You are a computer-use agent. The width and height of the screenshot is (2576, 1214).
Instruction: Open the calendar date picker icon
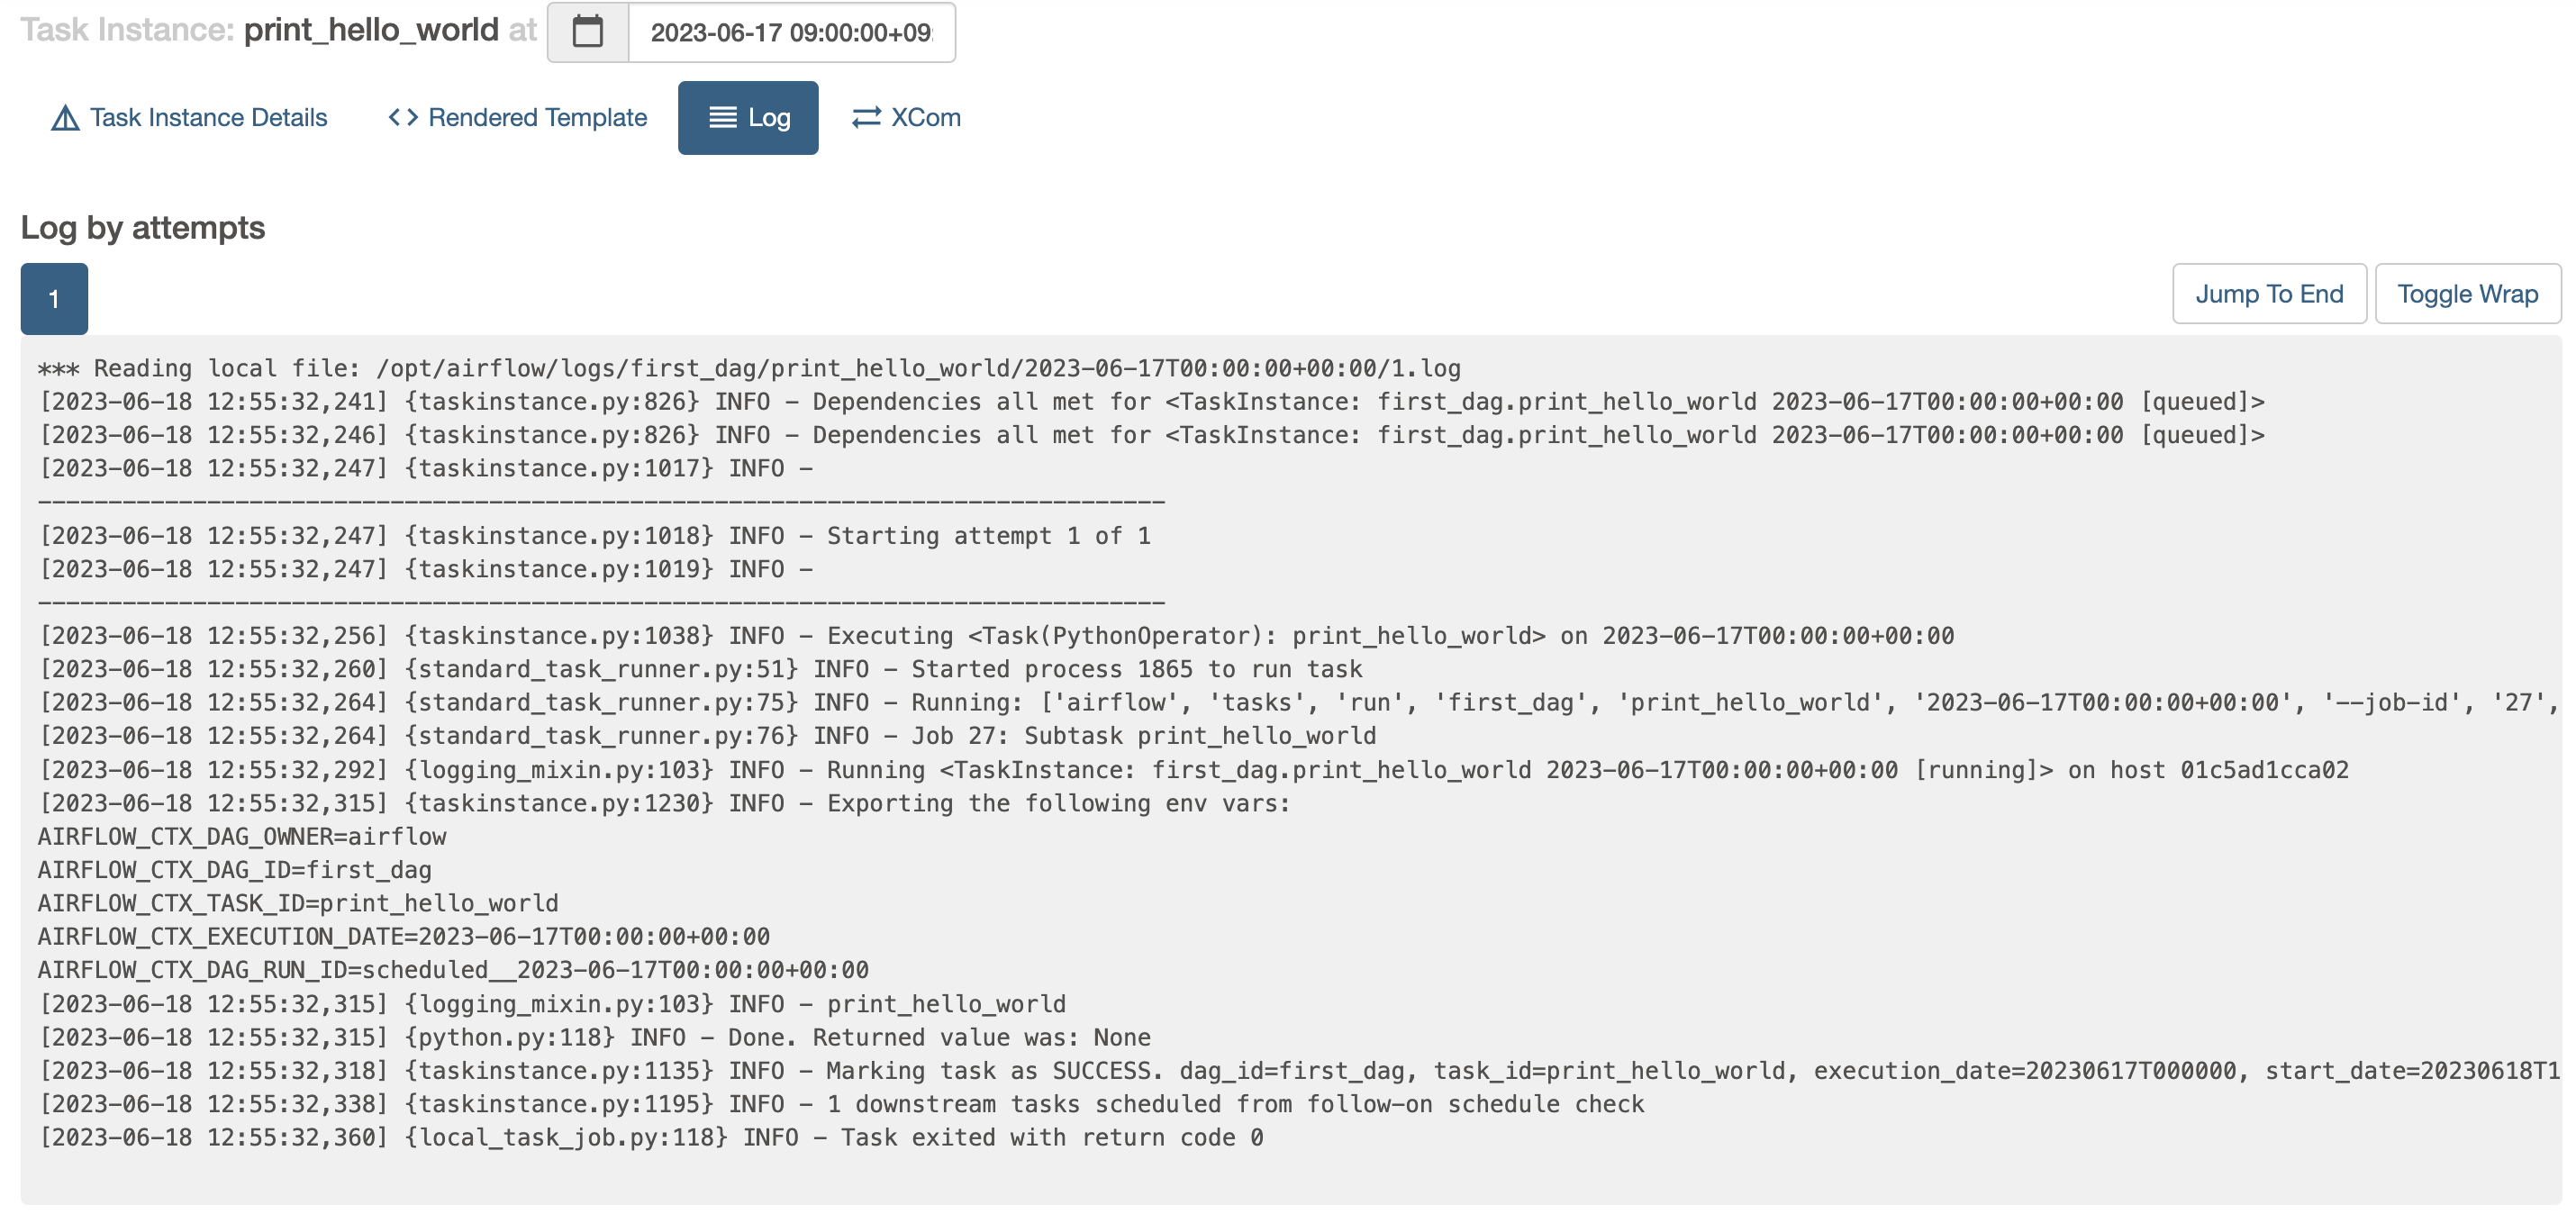point(587,32)
